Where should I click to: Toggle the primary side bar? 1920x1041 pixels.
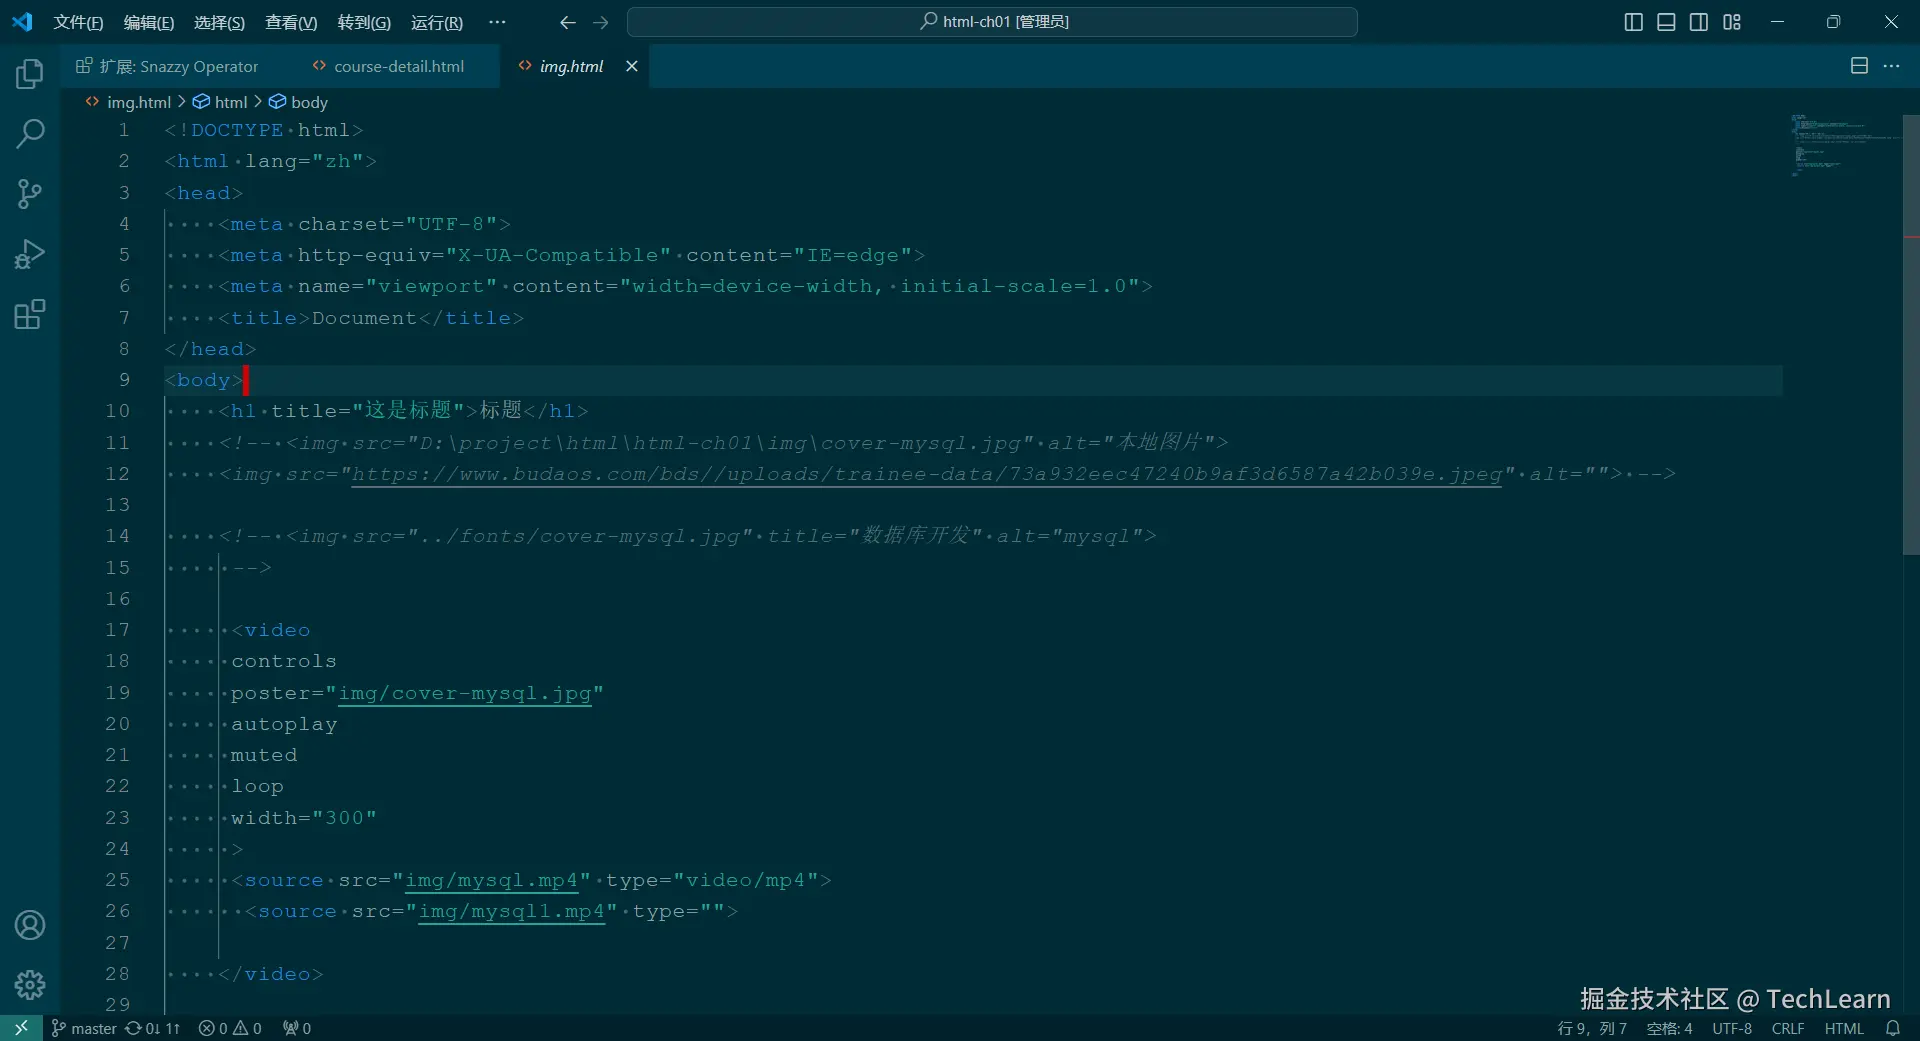click(1633, 22)
